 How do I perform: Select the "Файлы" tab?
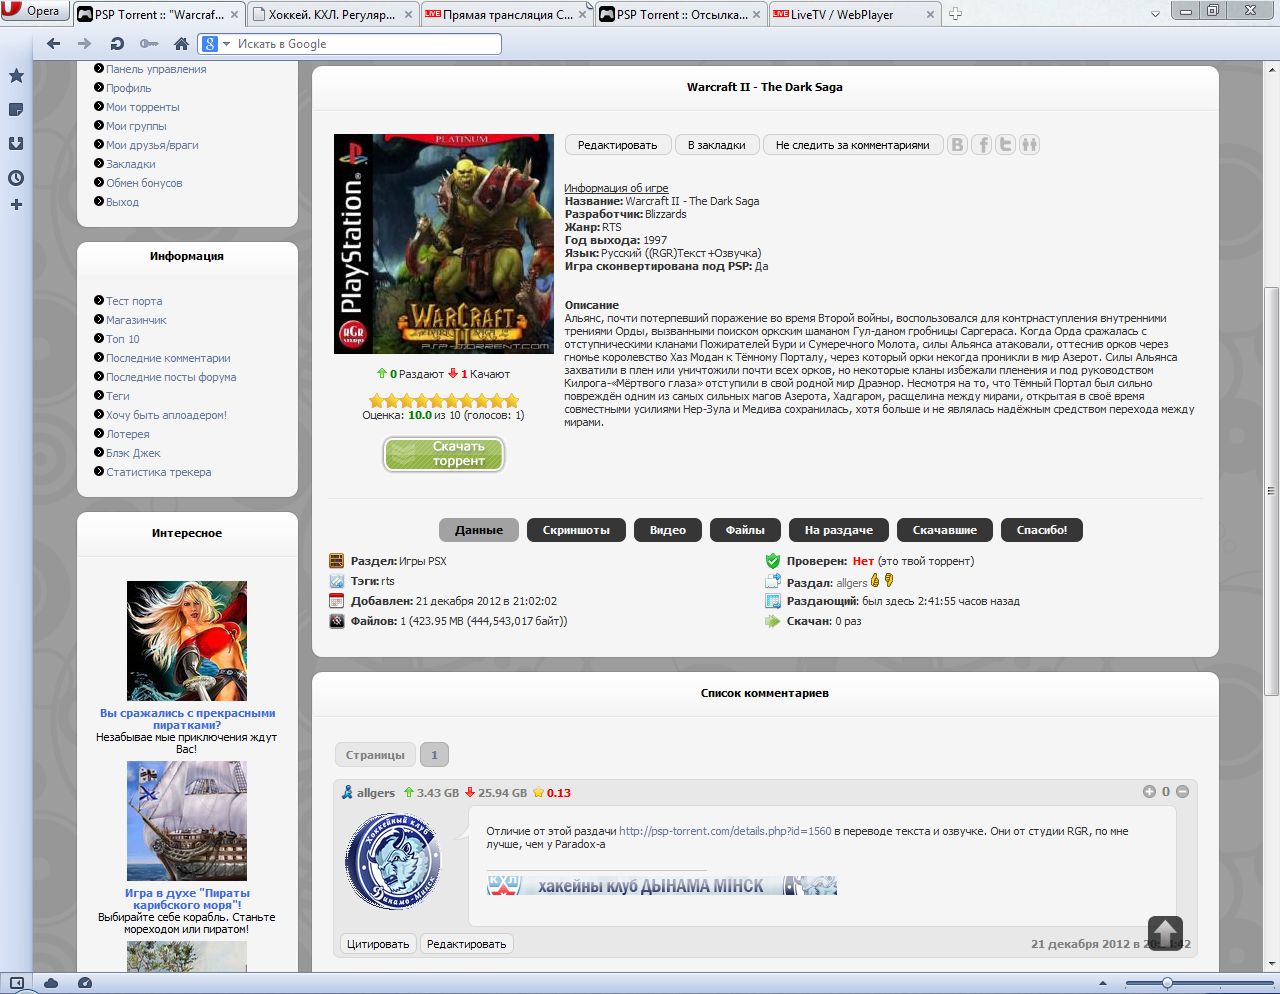[x=745, y=530]
